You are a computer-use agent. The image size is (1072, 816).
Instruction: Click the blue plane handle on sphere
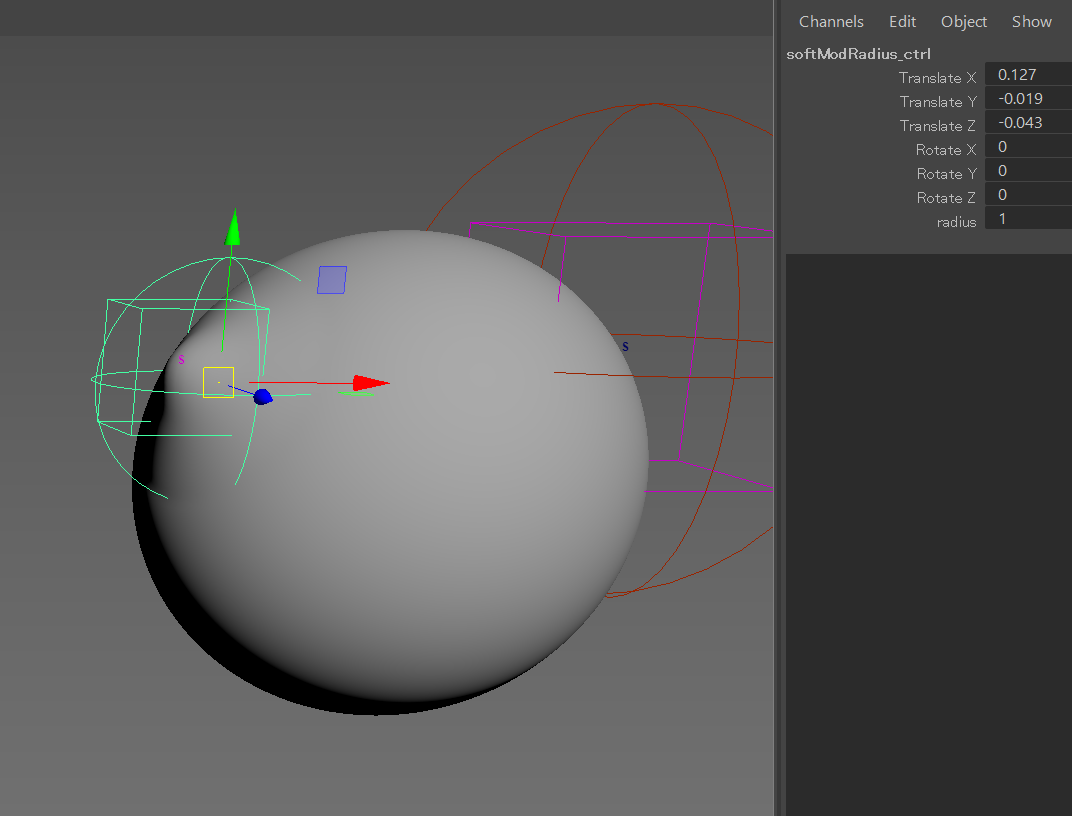(332, 280)
